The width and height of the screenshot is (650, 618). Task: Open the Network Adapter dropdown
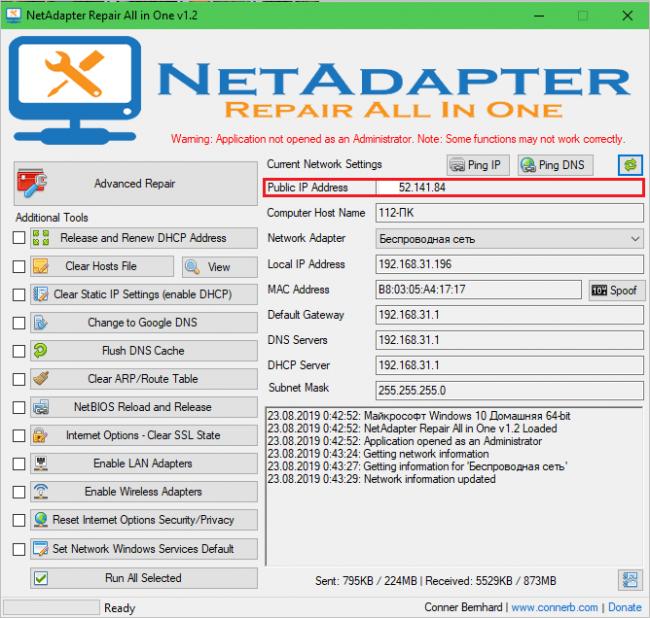509,239
